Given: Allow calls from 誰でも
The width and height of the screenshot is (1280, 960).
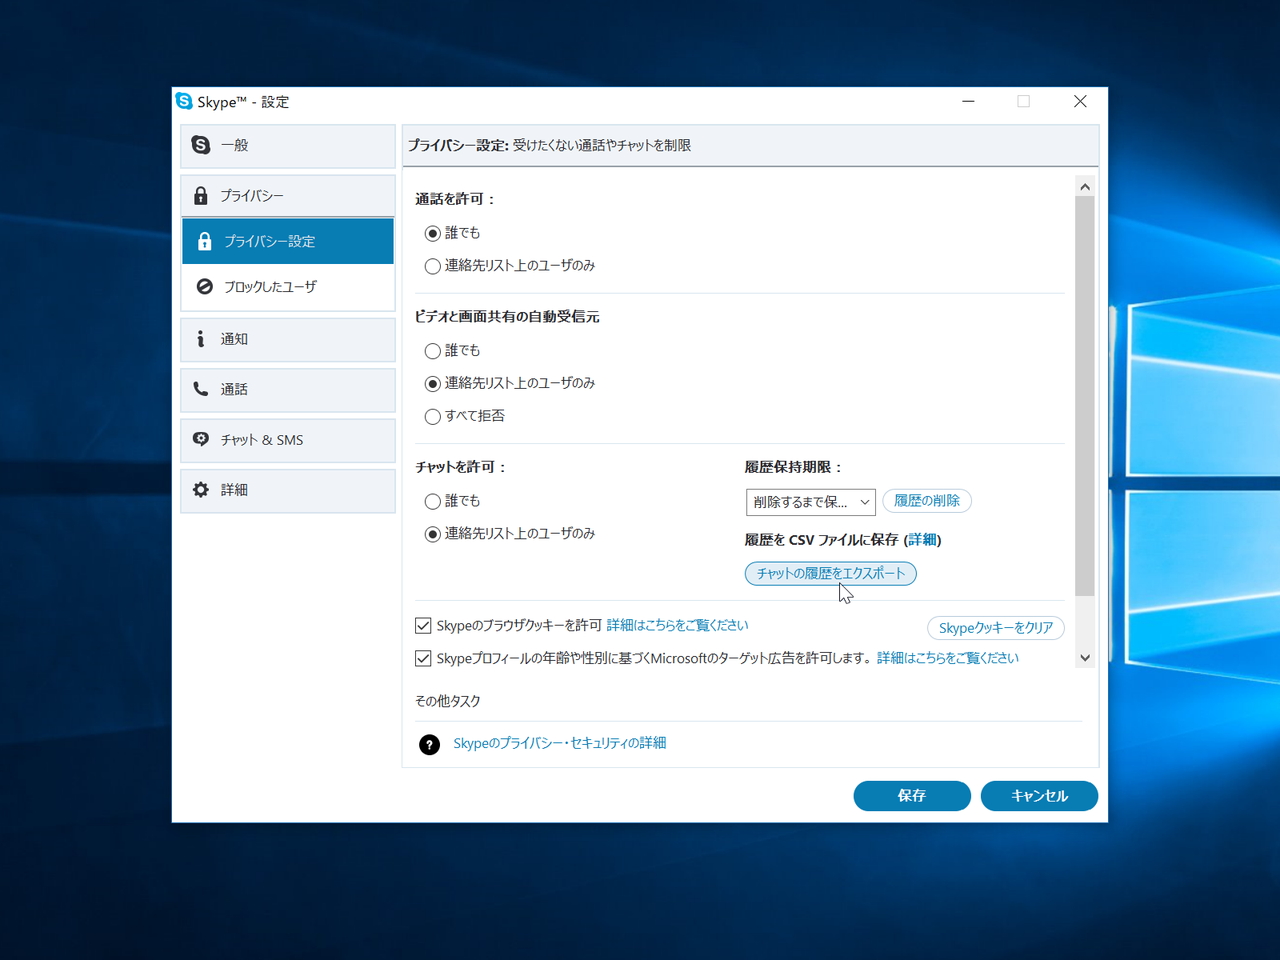Looking at the screenshot, I should pyautogui.click(x=432, y=233).
